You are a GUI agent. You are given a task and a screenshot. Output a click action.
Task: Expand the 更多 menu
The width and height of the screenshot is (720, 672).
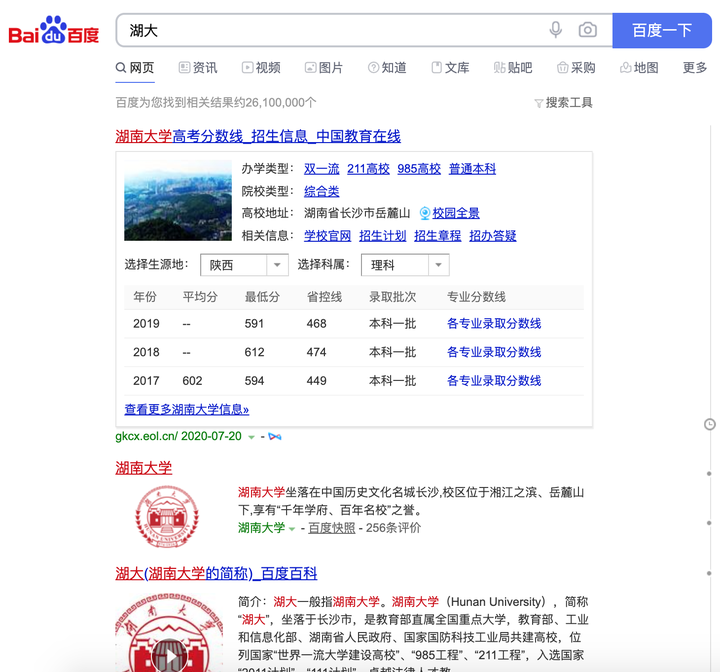pyautogui.click(x=695, y=68)
